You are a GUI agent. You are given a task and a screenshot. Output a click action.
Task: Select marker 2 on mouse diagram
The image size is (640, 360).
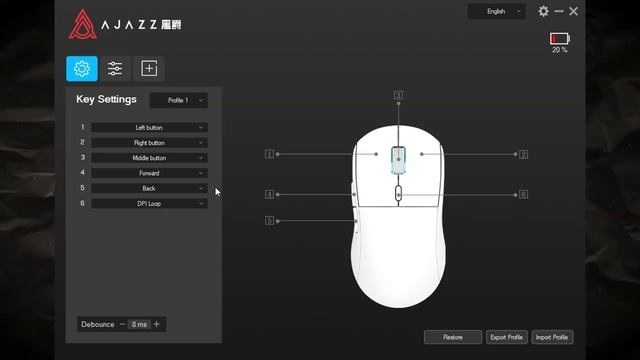(x=523, y=154)
